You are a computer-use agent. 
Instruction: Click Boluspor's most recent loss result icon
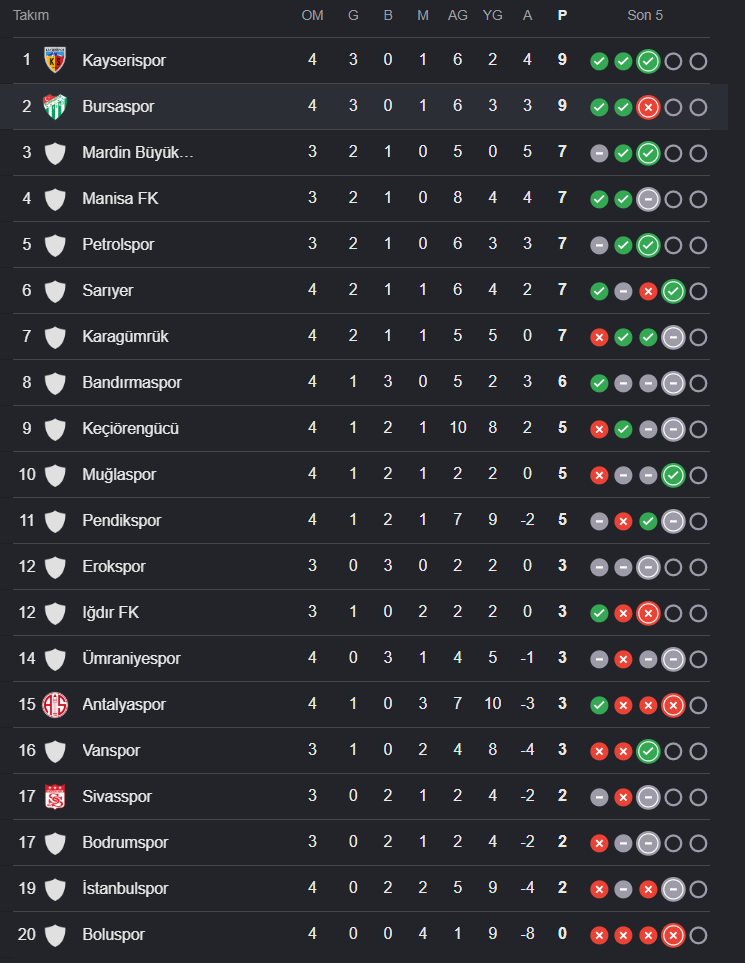pos(673,935)
